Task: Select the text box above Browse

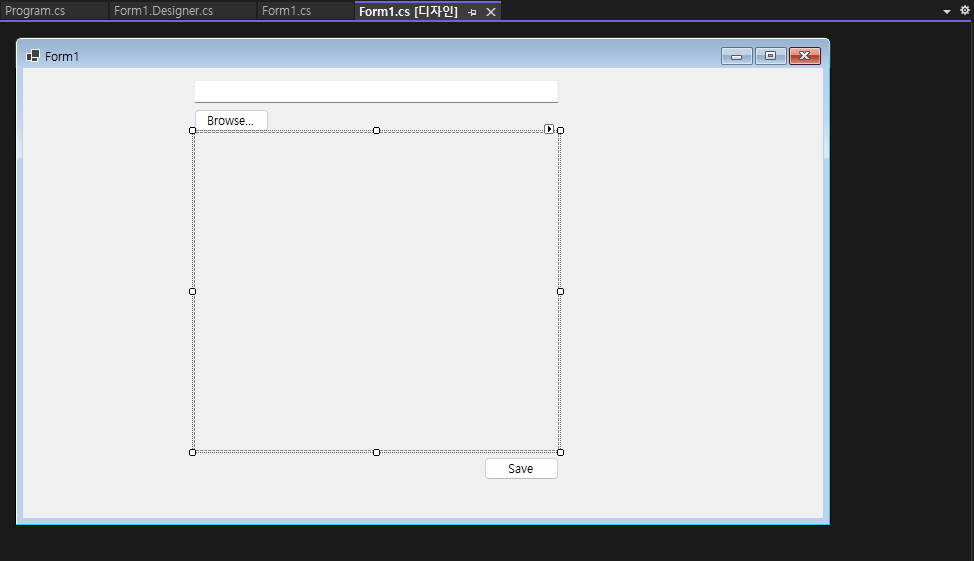Action: (376, 91)
